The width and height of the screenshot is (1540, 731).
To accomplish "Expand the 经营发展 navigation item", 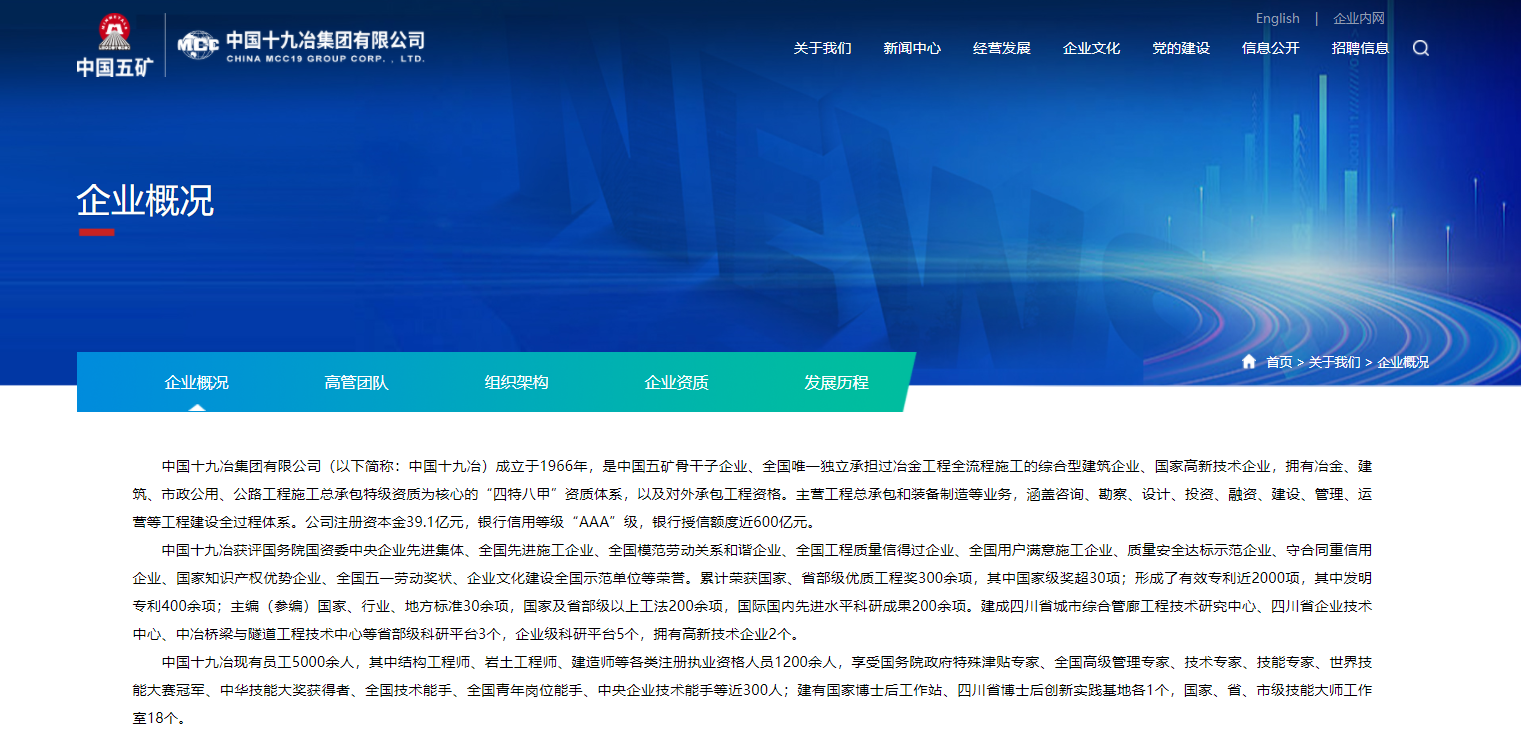I will 1001,48.
